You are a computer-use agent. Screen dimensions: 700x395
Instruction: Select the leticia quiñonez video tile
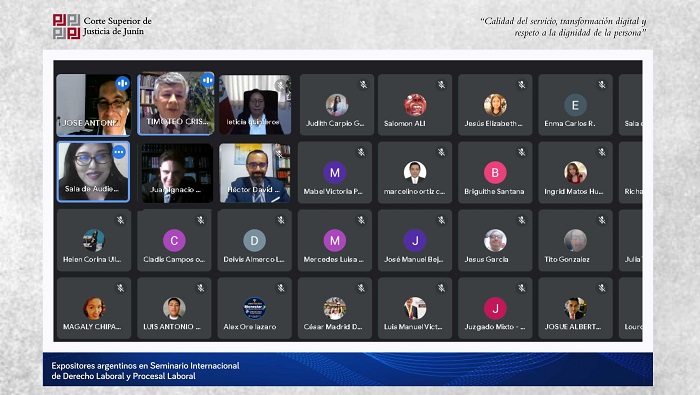pyautogui.click(x=255, y=105)
